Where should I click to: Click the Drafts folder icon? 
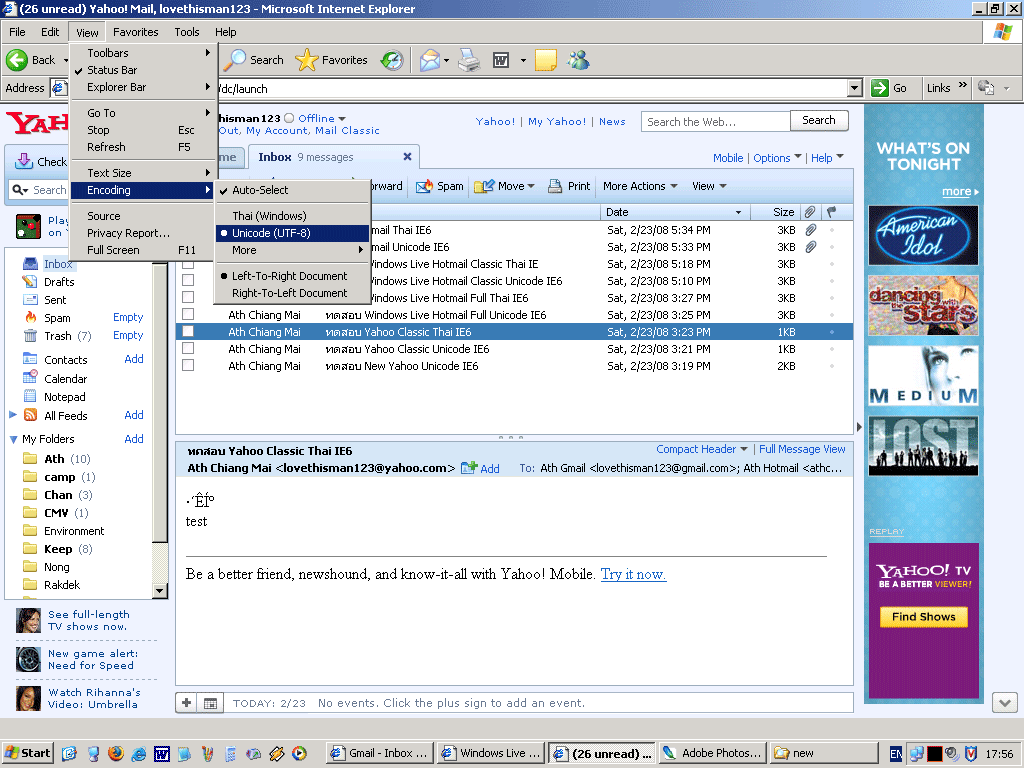[30, 281]
